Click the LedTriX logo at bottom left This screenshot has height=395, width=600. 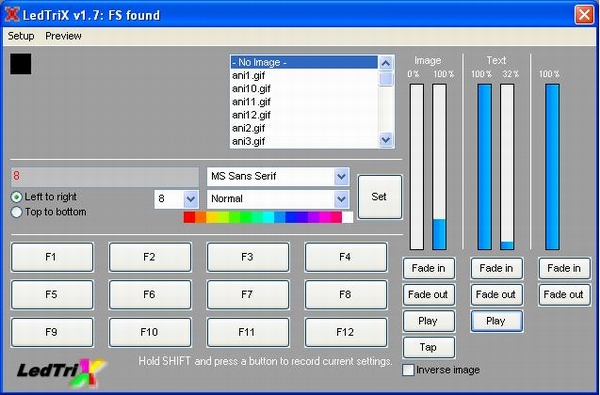(61, 372)
